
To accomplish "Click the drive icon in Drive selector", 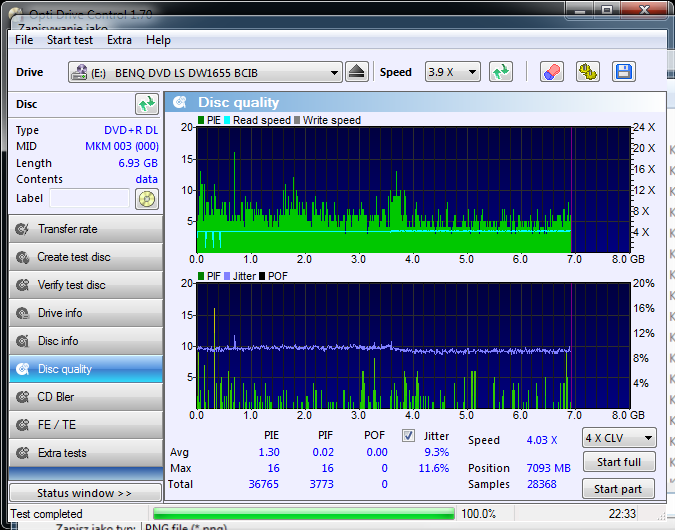I will point(79,72).
